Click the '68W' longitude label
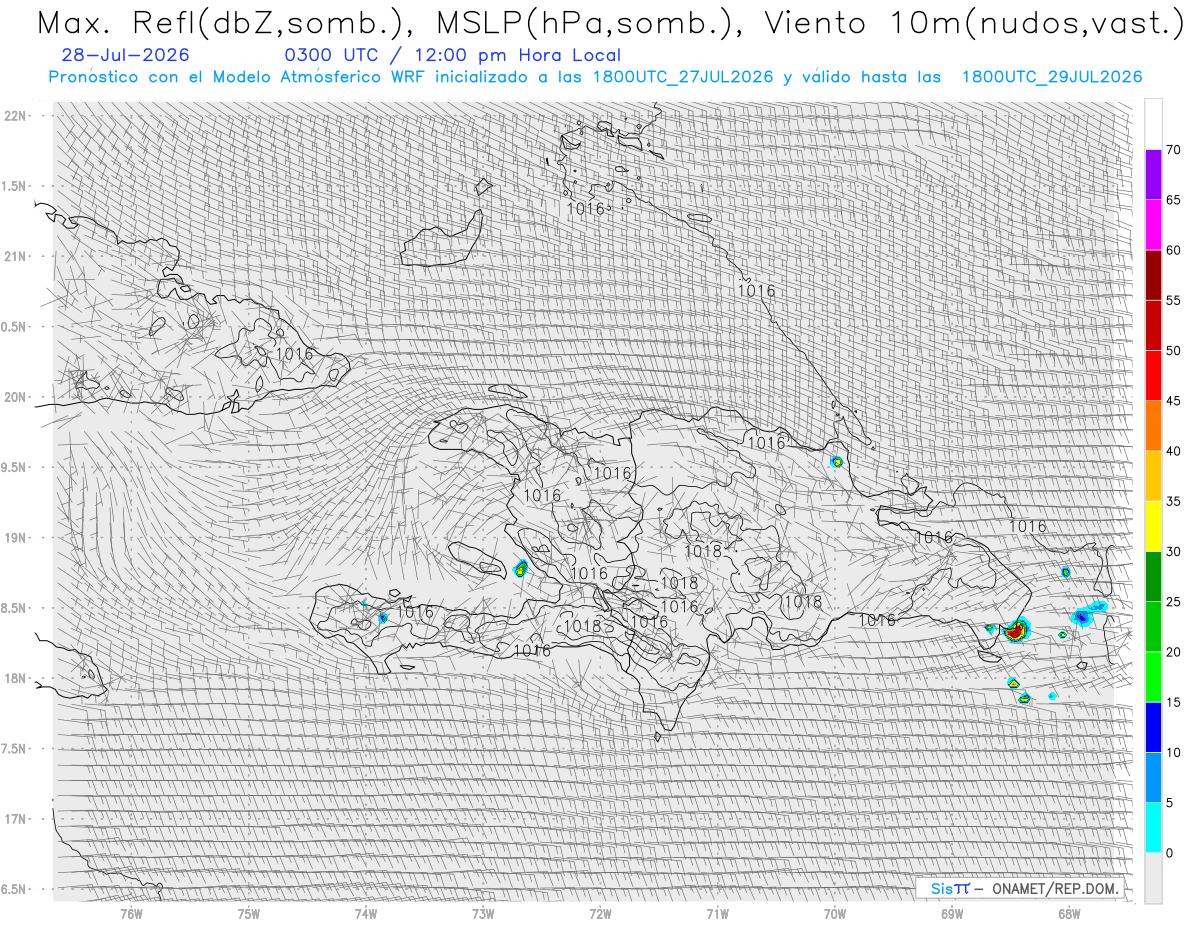 [1069, 914]
